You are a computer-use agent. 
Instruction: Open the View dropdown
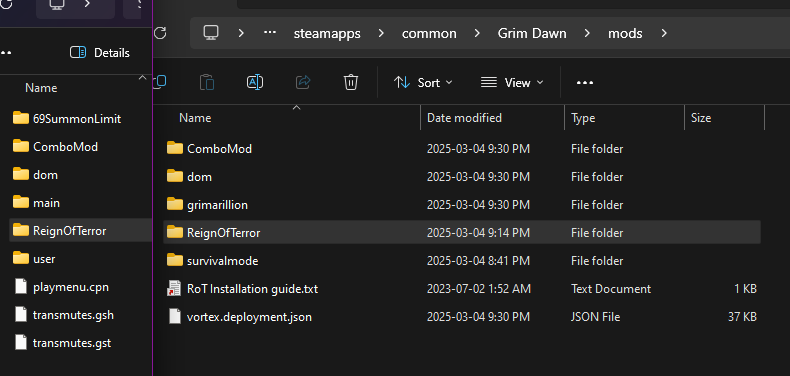[x=512, y=83]
